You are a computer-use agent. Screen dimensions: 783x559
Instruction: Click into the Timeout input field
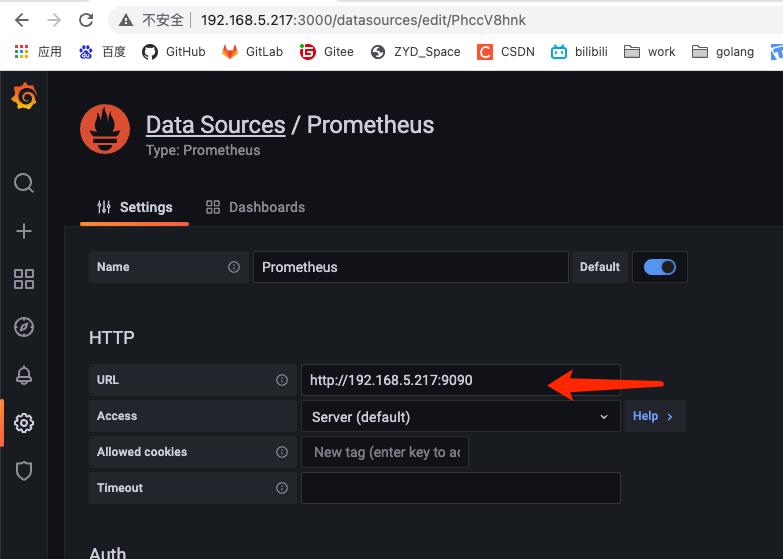(x=461, y=488)
